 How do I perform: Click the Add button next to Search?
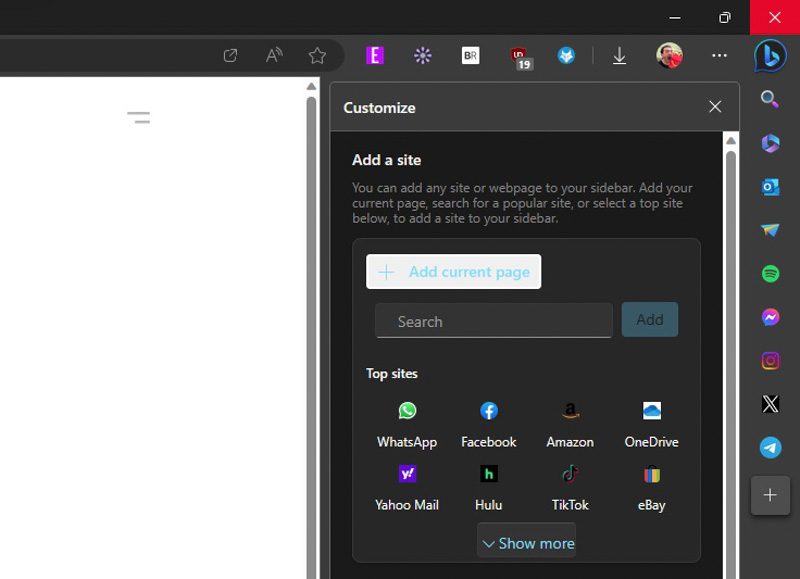pyautogui.click(x=649, y=319)
